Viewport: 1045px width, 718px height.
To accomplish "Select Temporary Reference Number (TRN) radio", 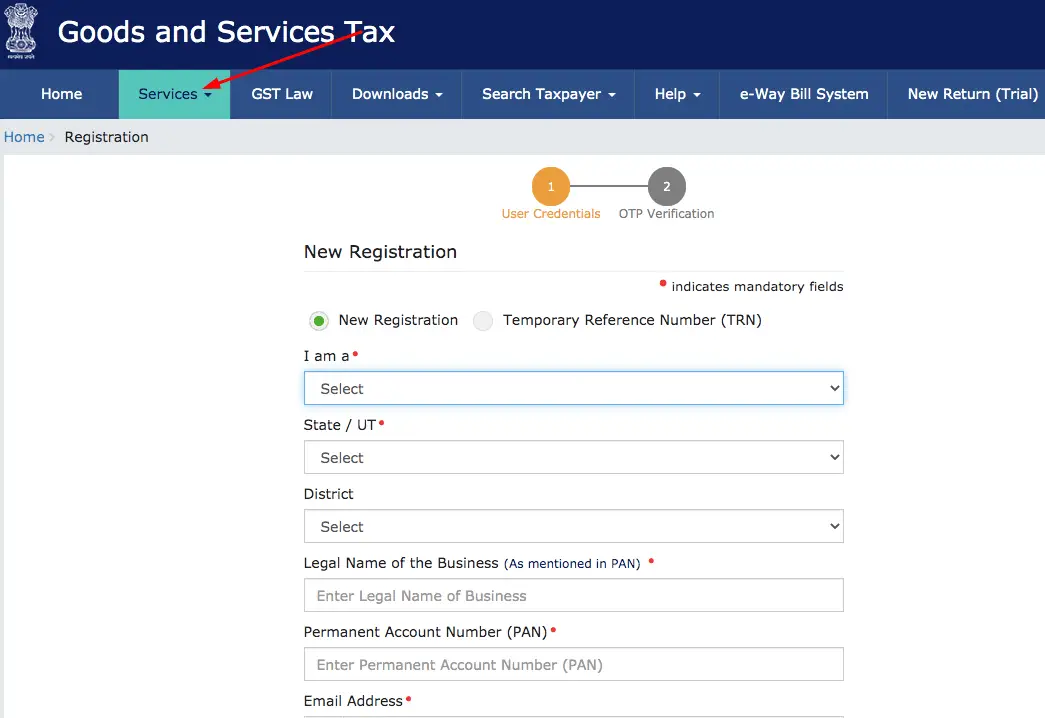I will [x=483, y=321].
